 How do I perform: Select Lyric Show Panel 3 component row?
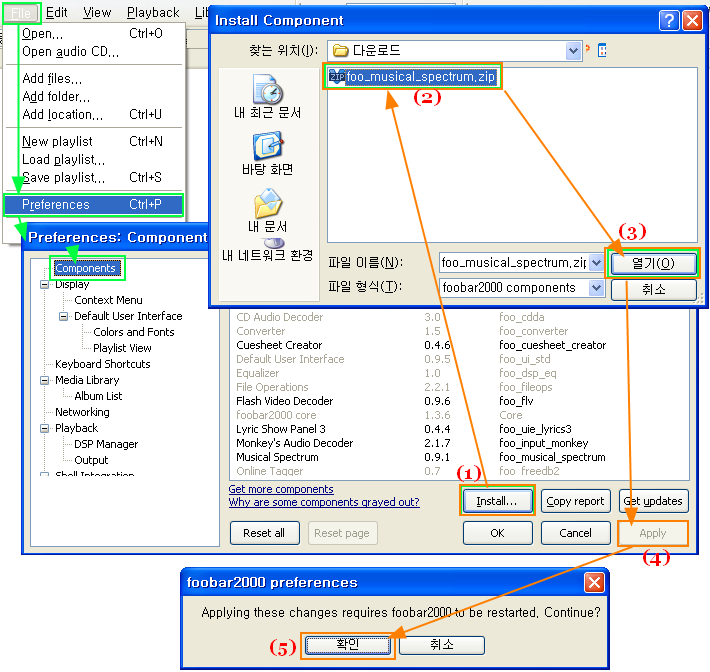coord(459,429)
